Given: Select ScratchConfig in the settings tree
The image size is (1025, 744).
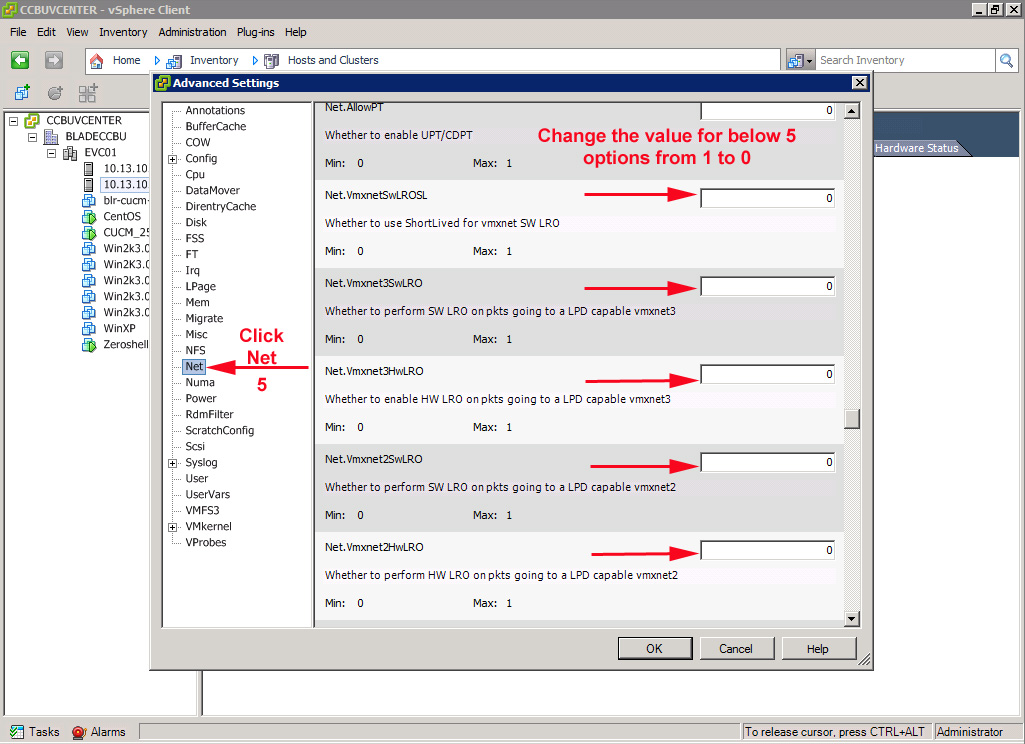Looking at the screenshot, I should [220, 431].
